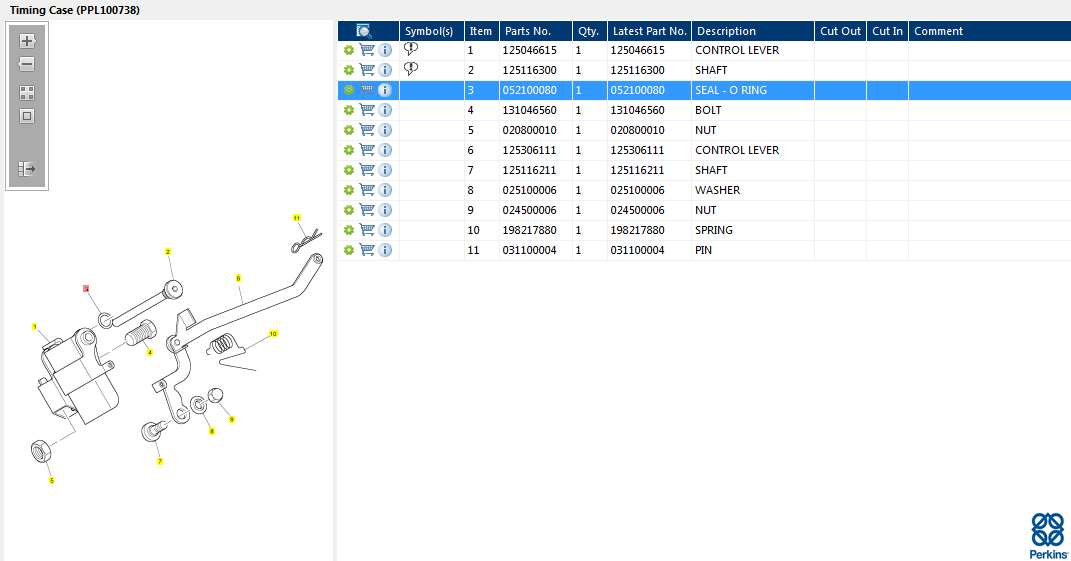Click the green gear icon for Shaft 125116300
This screenshot has height=561, width=1071.
(349, 70)
